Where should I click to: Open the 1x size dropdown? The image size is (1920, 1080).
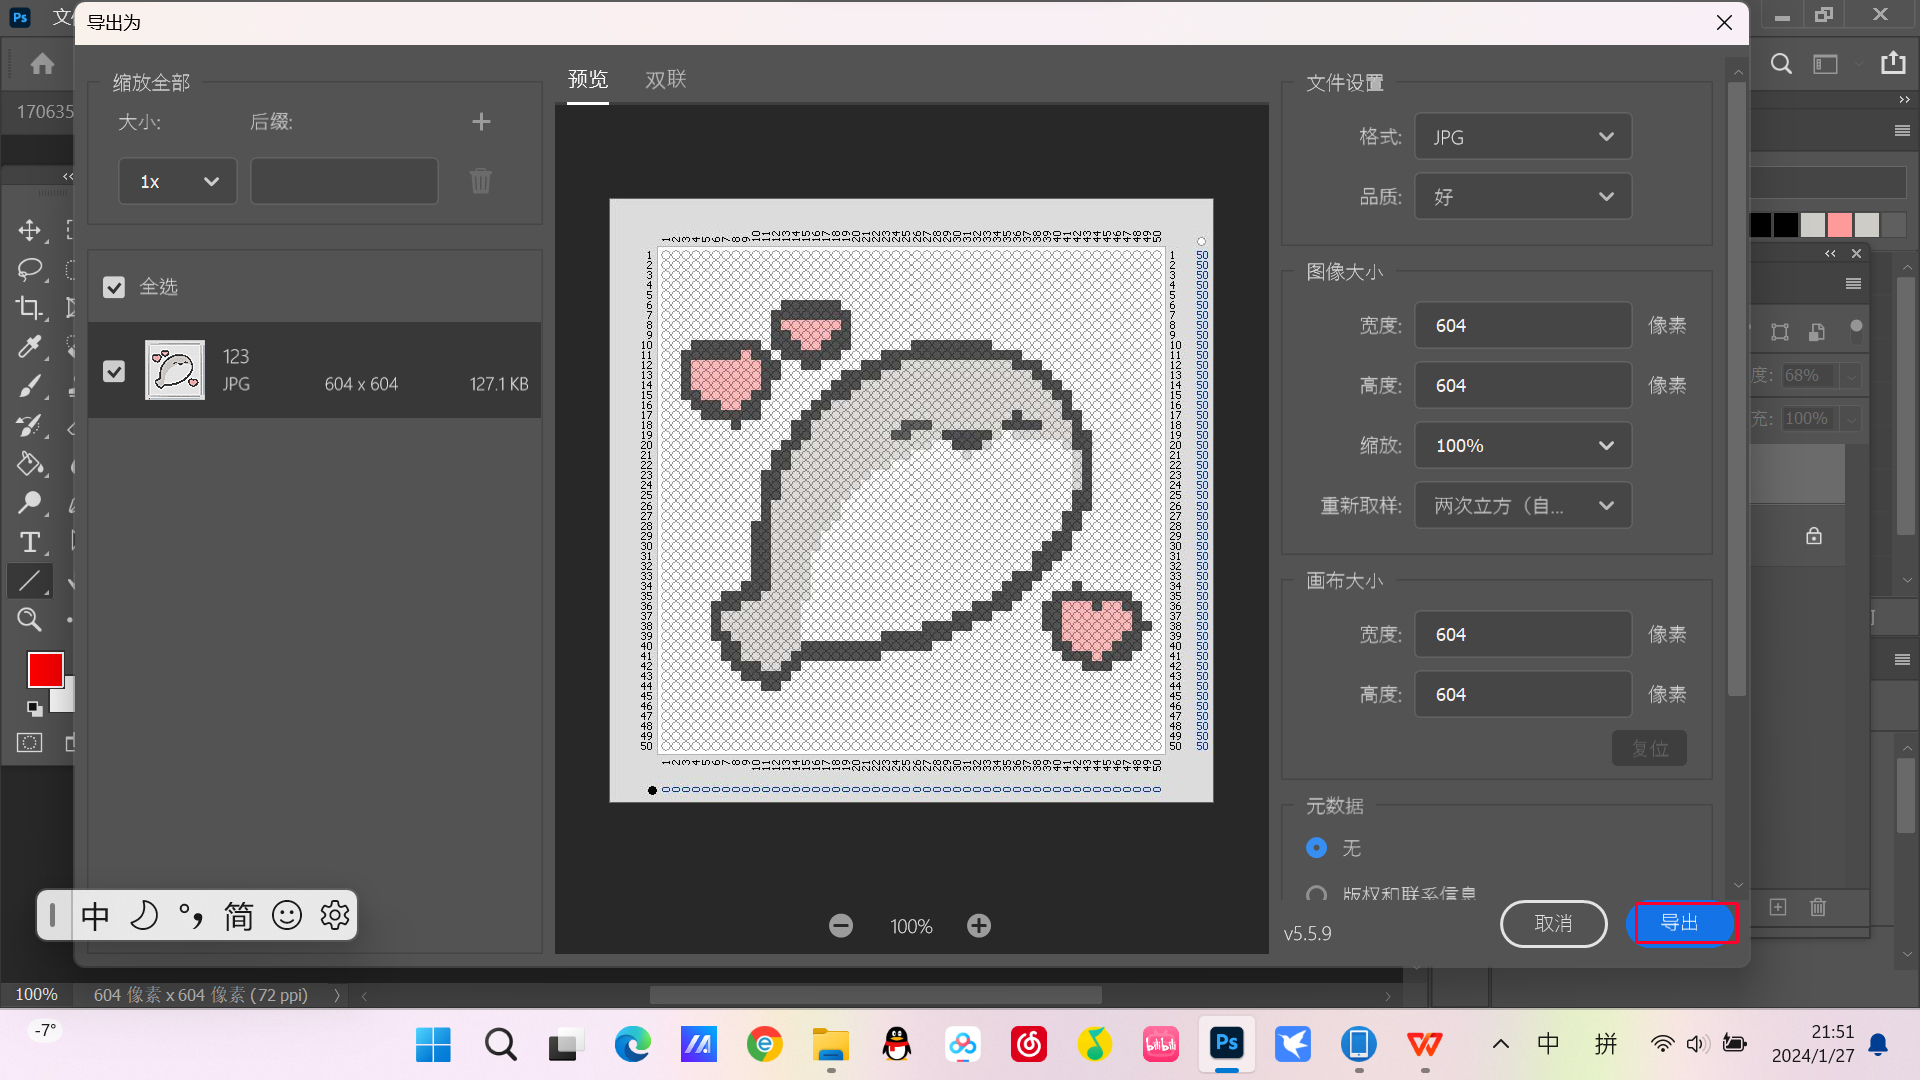pyautogui.click(x=178, y=181)
